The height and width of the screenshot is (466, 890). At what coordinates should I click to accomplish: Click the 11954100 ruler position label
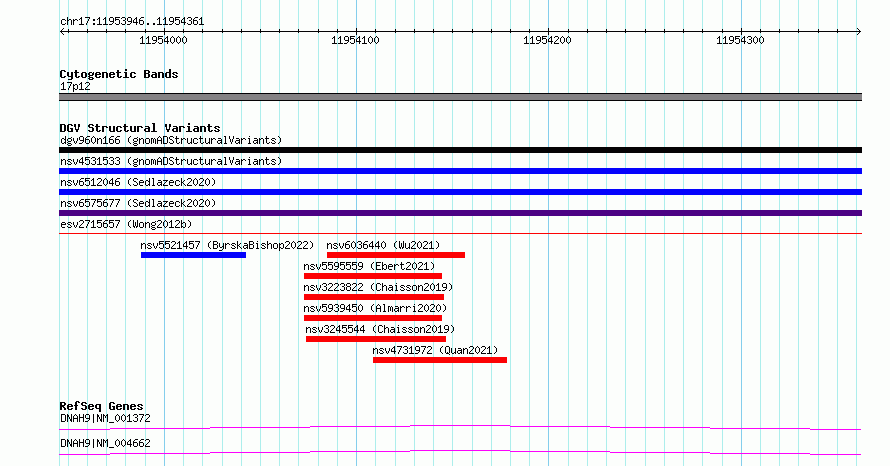[x=355, y=40]
